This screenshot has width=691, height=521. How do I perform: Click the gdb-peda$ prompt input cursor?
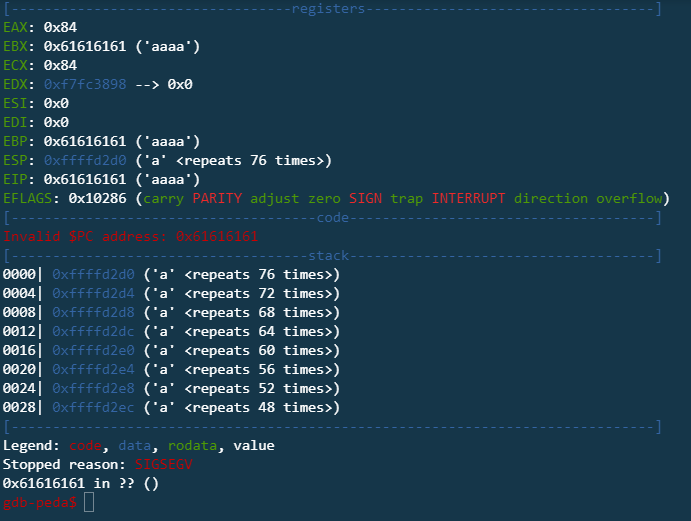tap(89, 502)
